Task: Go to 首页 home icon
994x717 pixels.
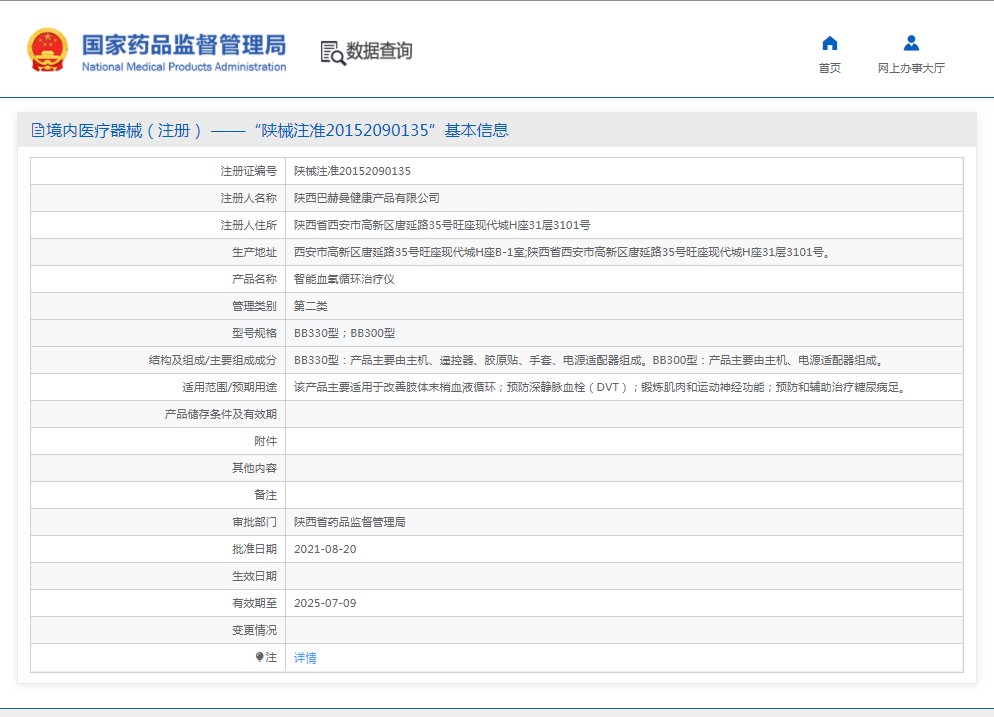Action: pos(829,43)
